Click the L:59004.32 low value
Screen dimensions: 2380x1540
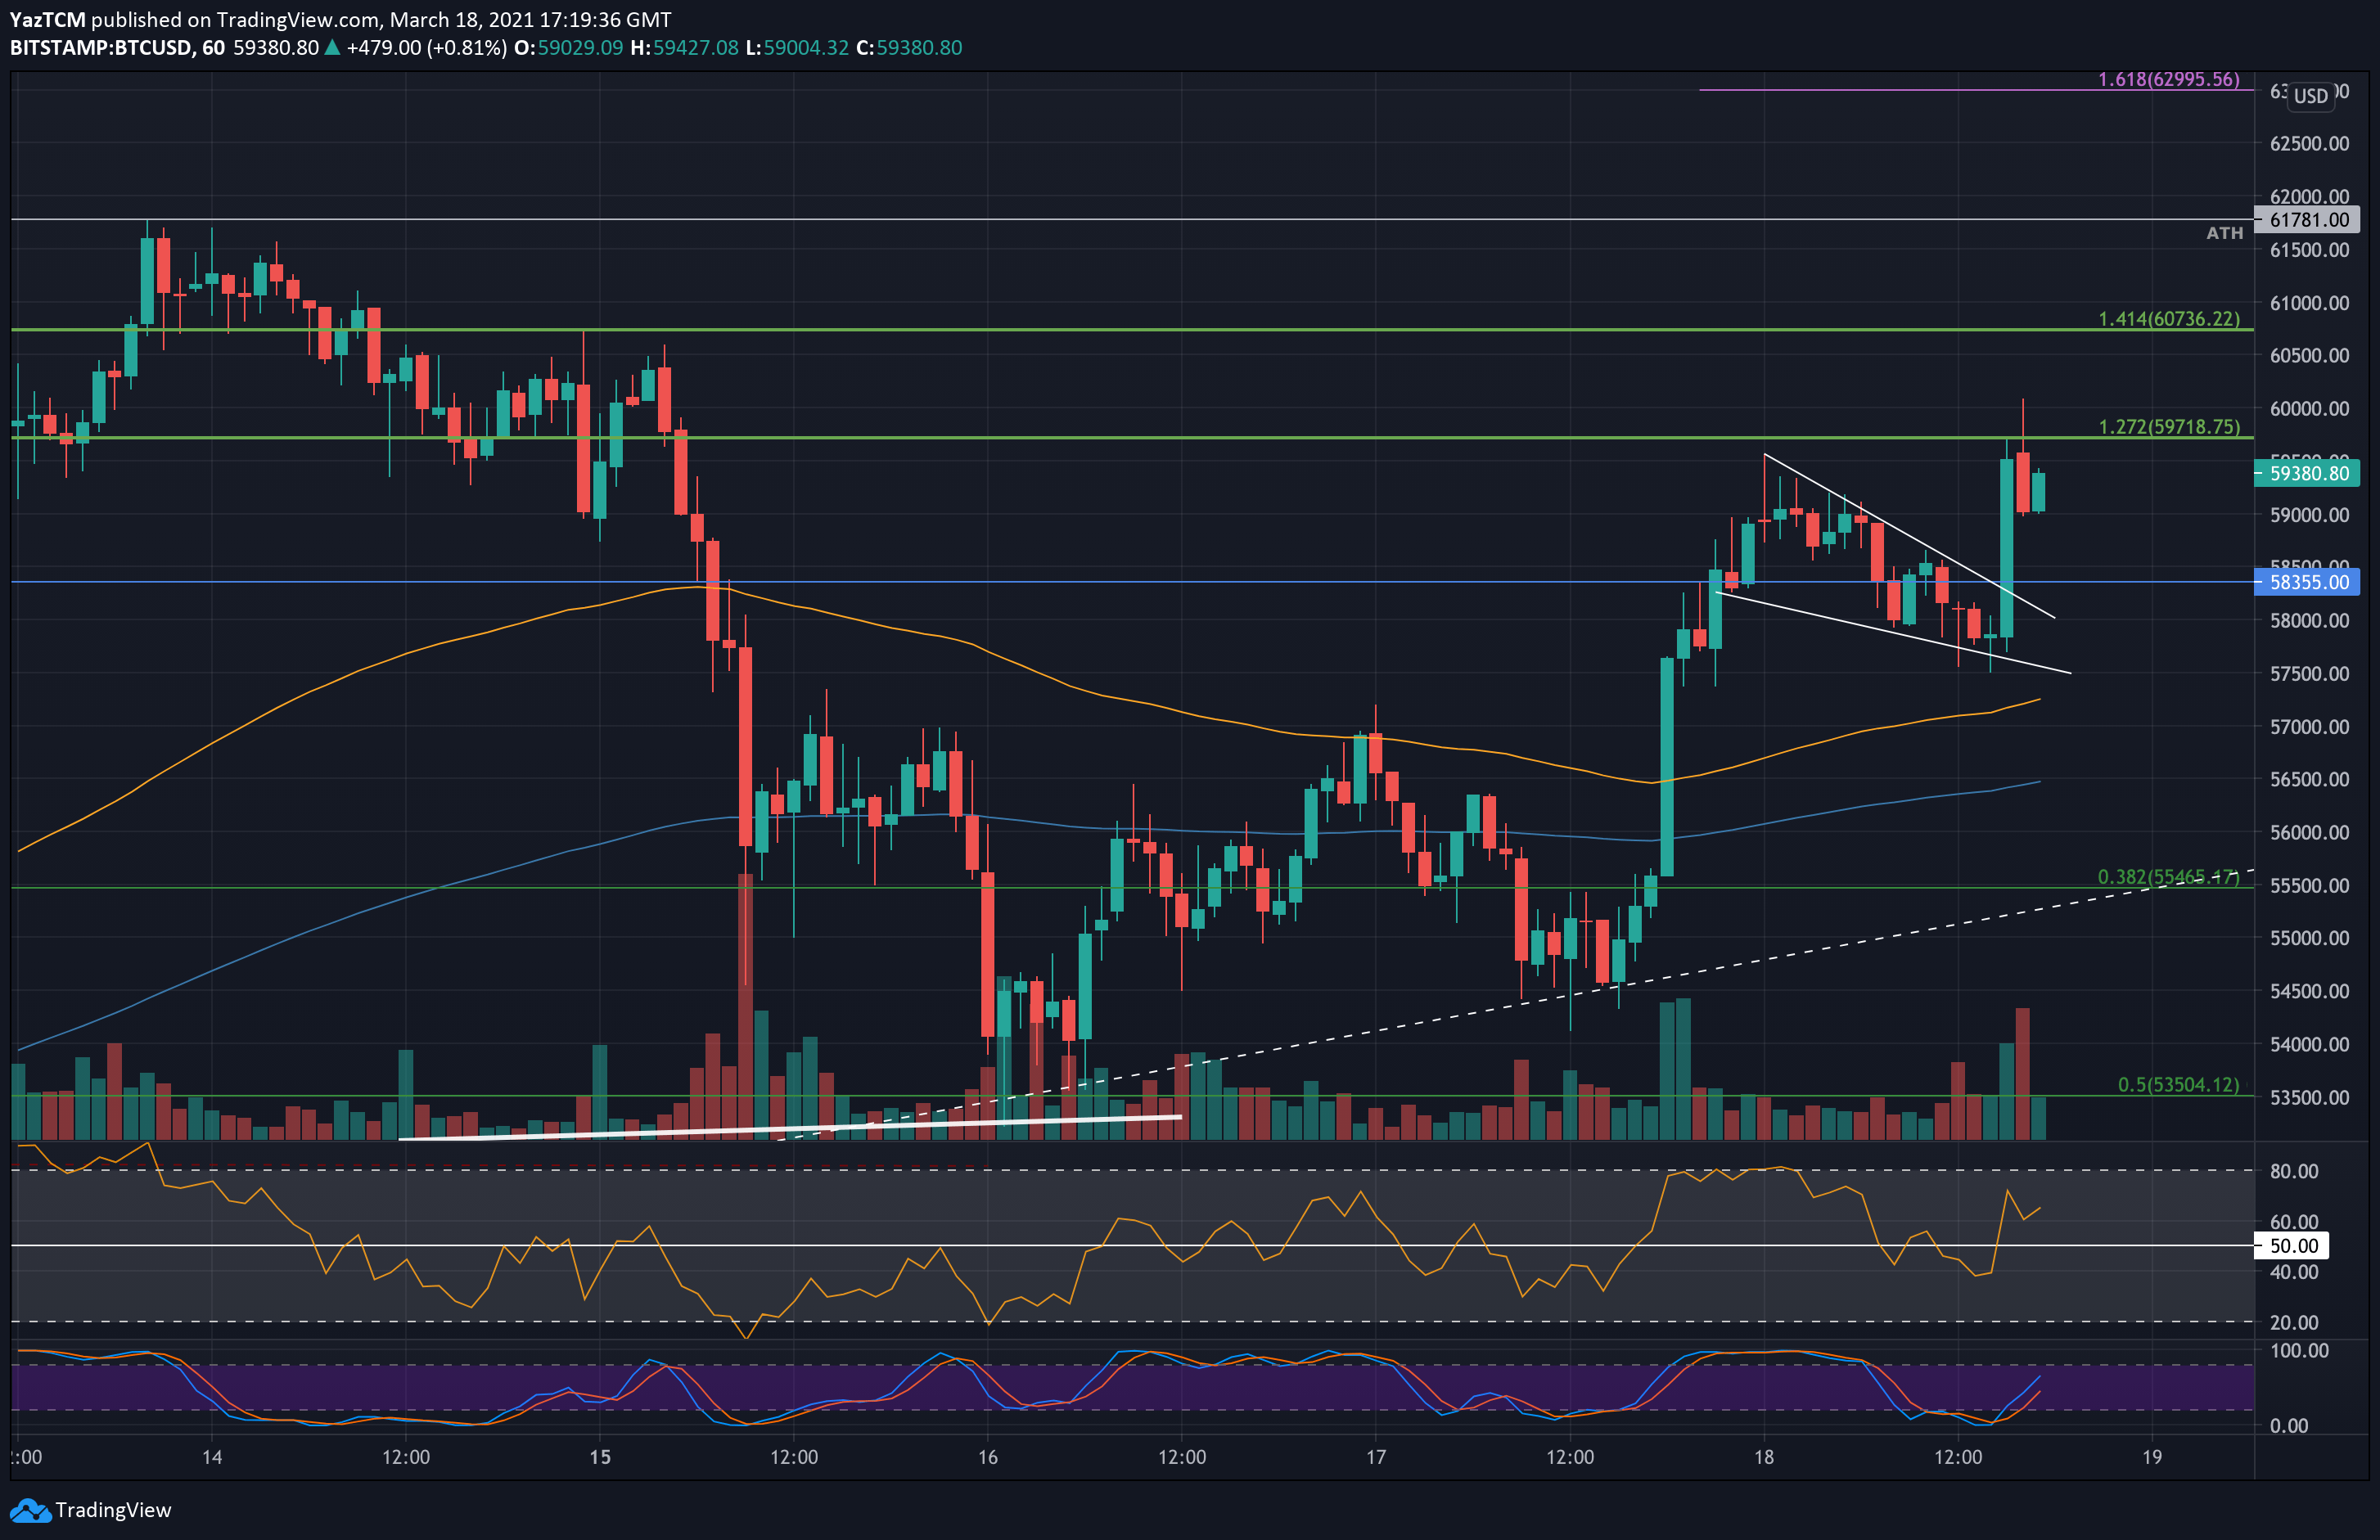coord(797,48)
